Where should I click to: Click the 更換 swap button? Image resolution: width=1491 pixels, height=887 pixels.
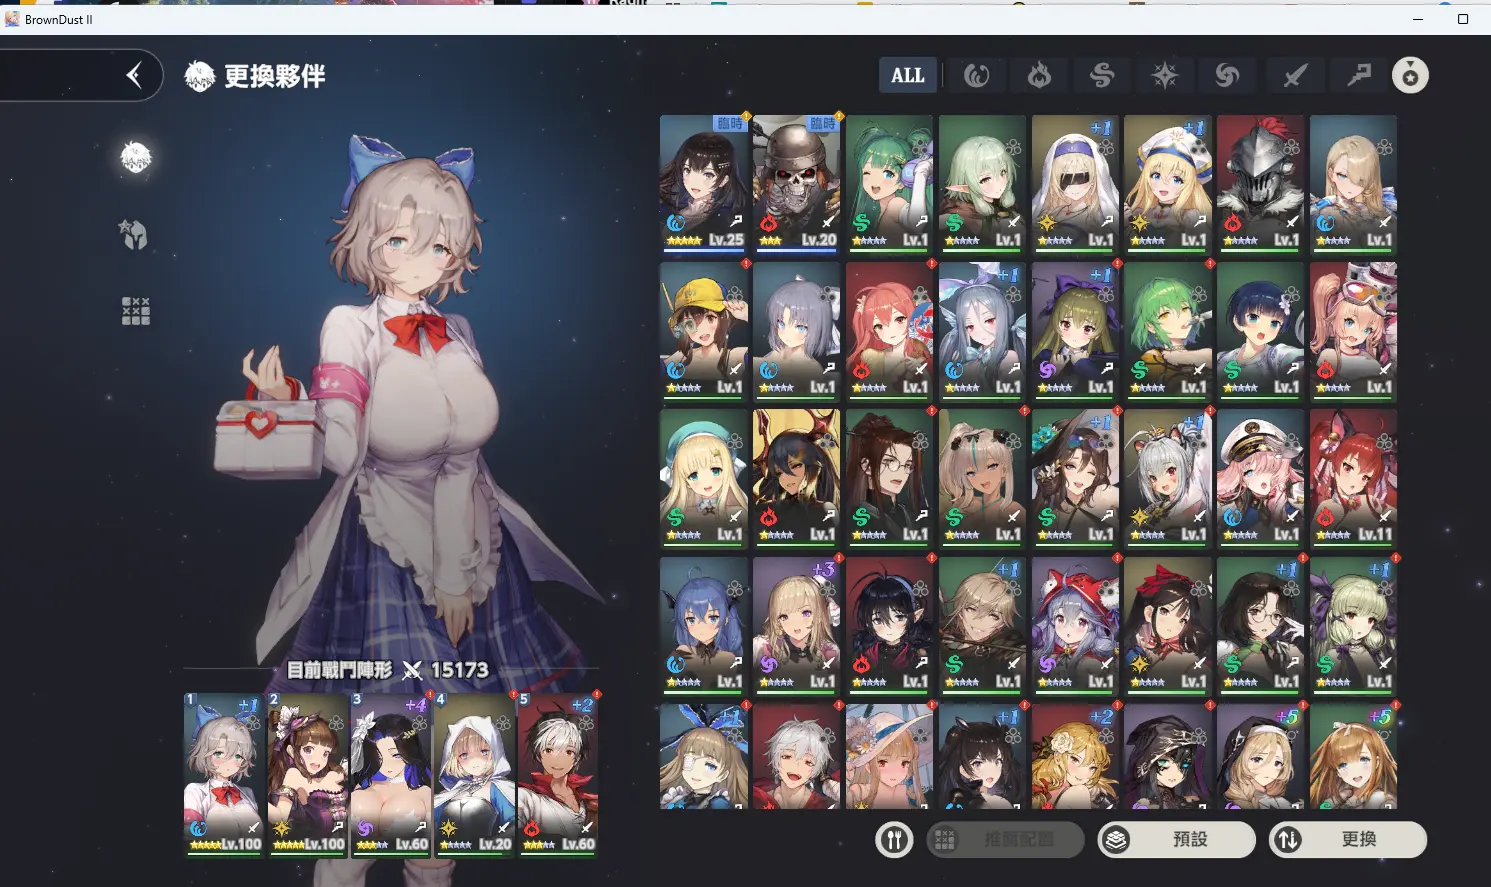(1348, 840)
